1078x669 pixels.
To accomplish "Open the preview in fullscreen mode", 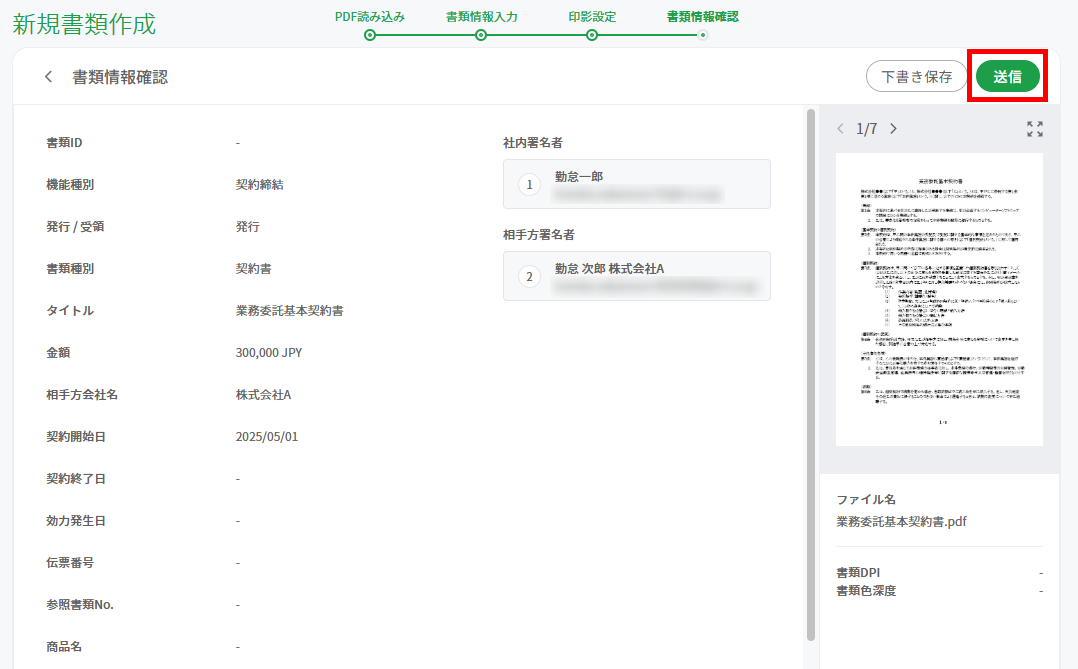I will coord(1035,129).
